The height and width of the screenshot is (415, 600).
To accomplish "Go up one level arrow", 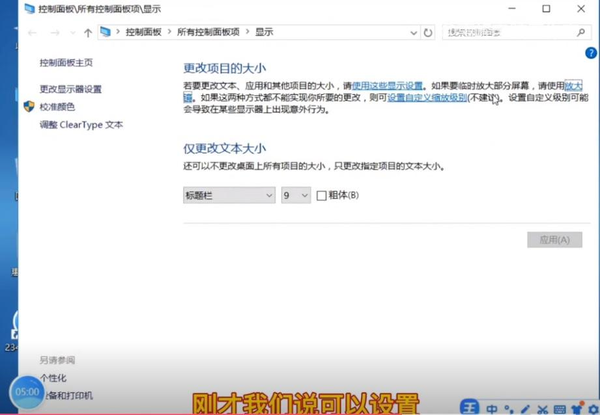I will coord(88,33).
